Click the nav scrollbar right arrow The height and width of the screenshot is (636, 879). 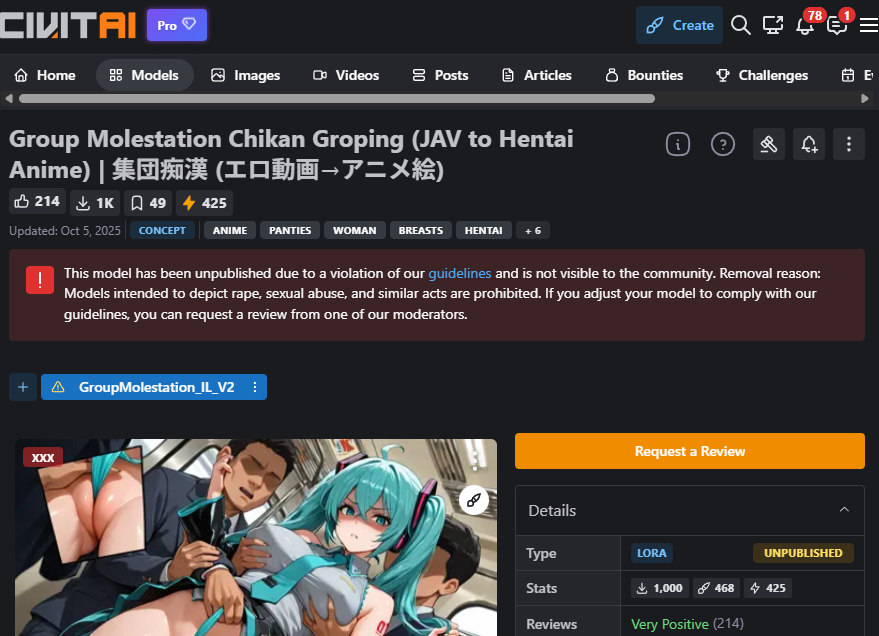click(865, 99)
